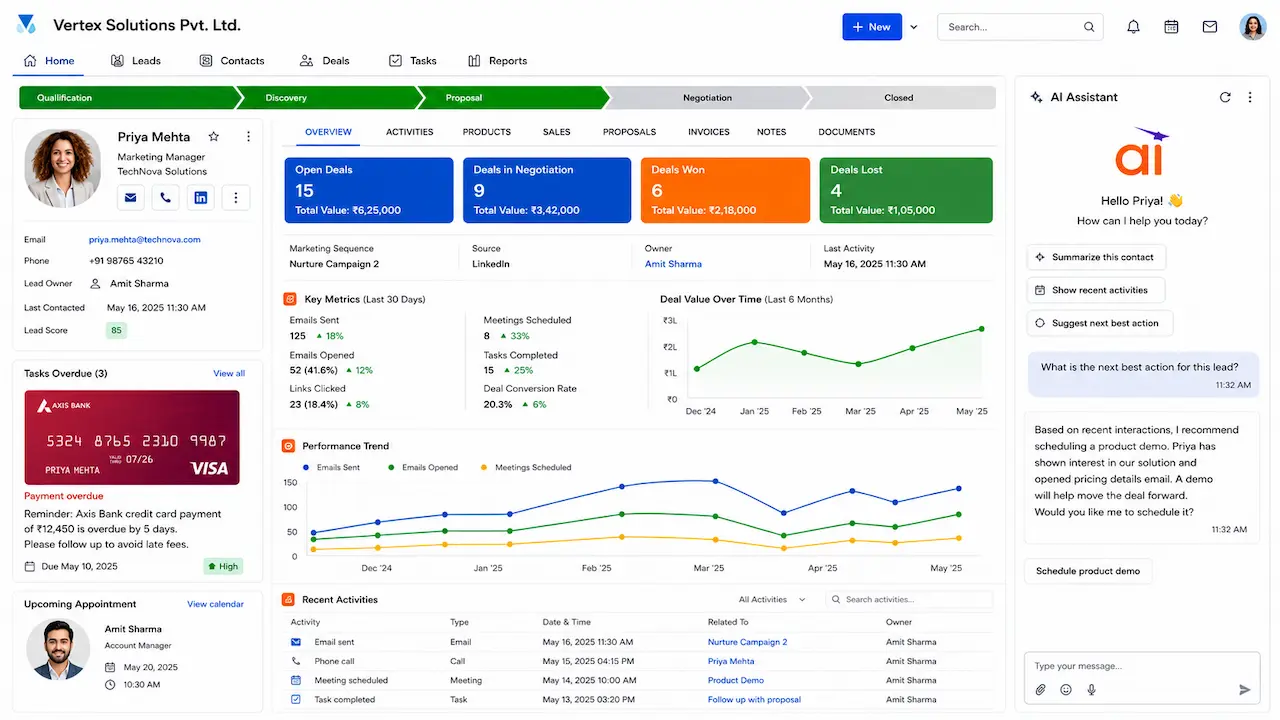Screen dimensions: 1280x720
Task: Click the Axis Bank credit card image
Action: coord(132,437)
